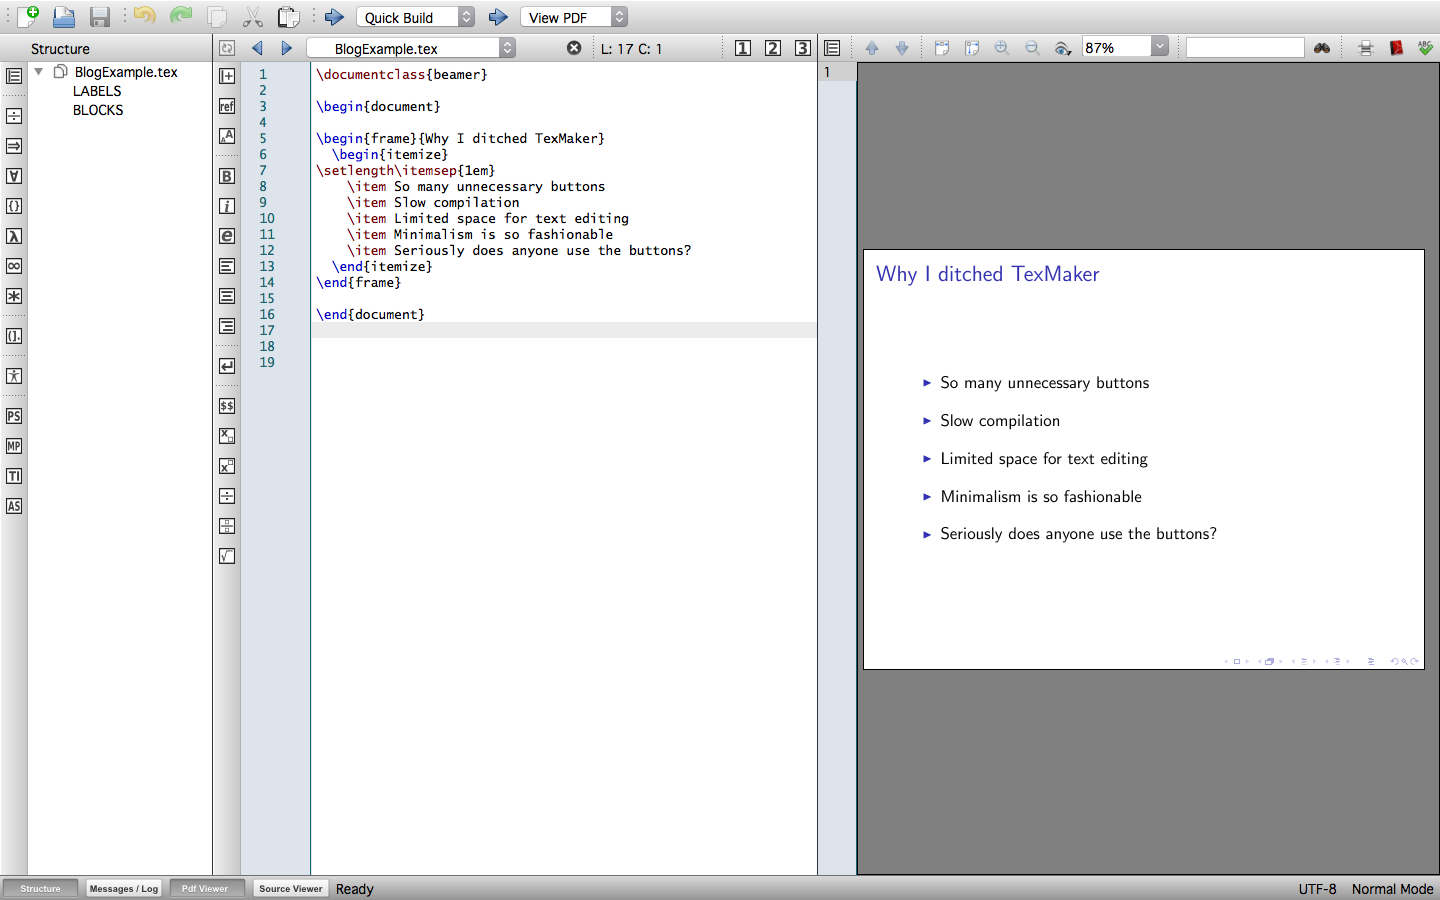
Task: Go to next document with right arrow
Action: [x=287, y=48]
